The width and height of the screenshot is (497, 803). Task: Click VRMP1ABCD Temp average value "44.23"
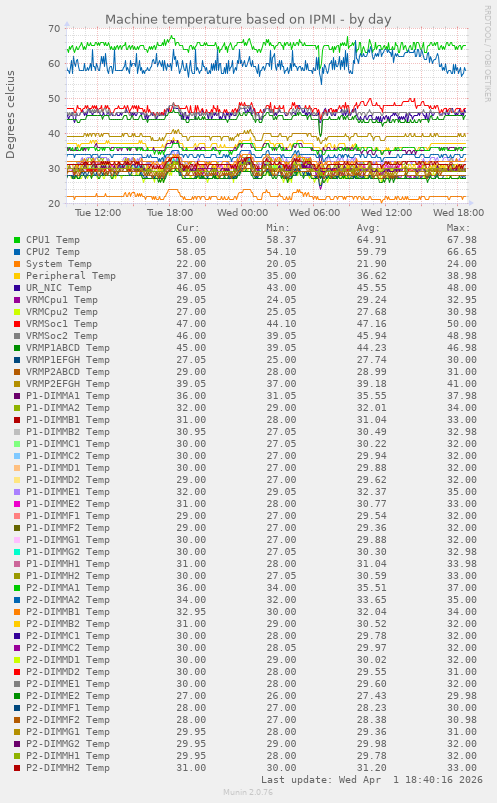click(371, 348)
